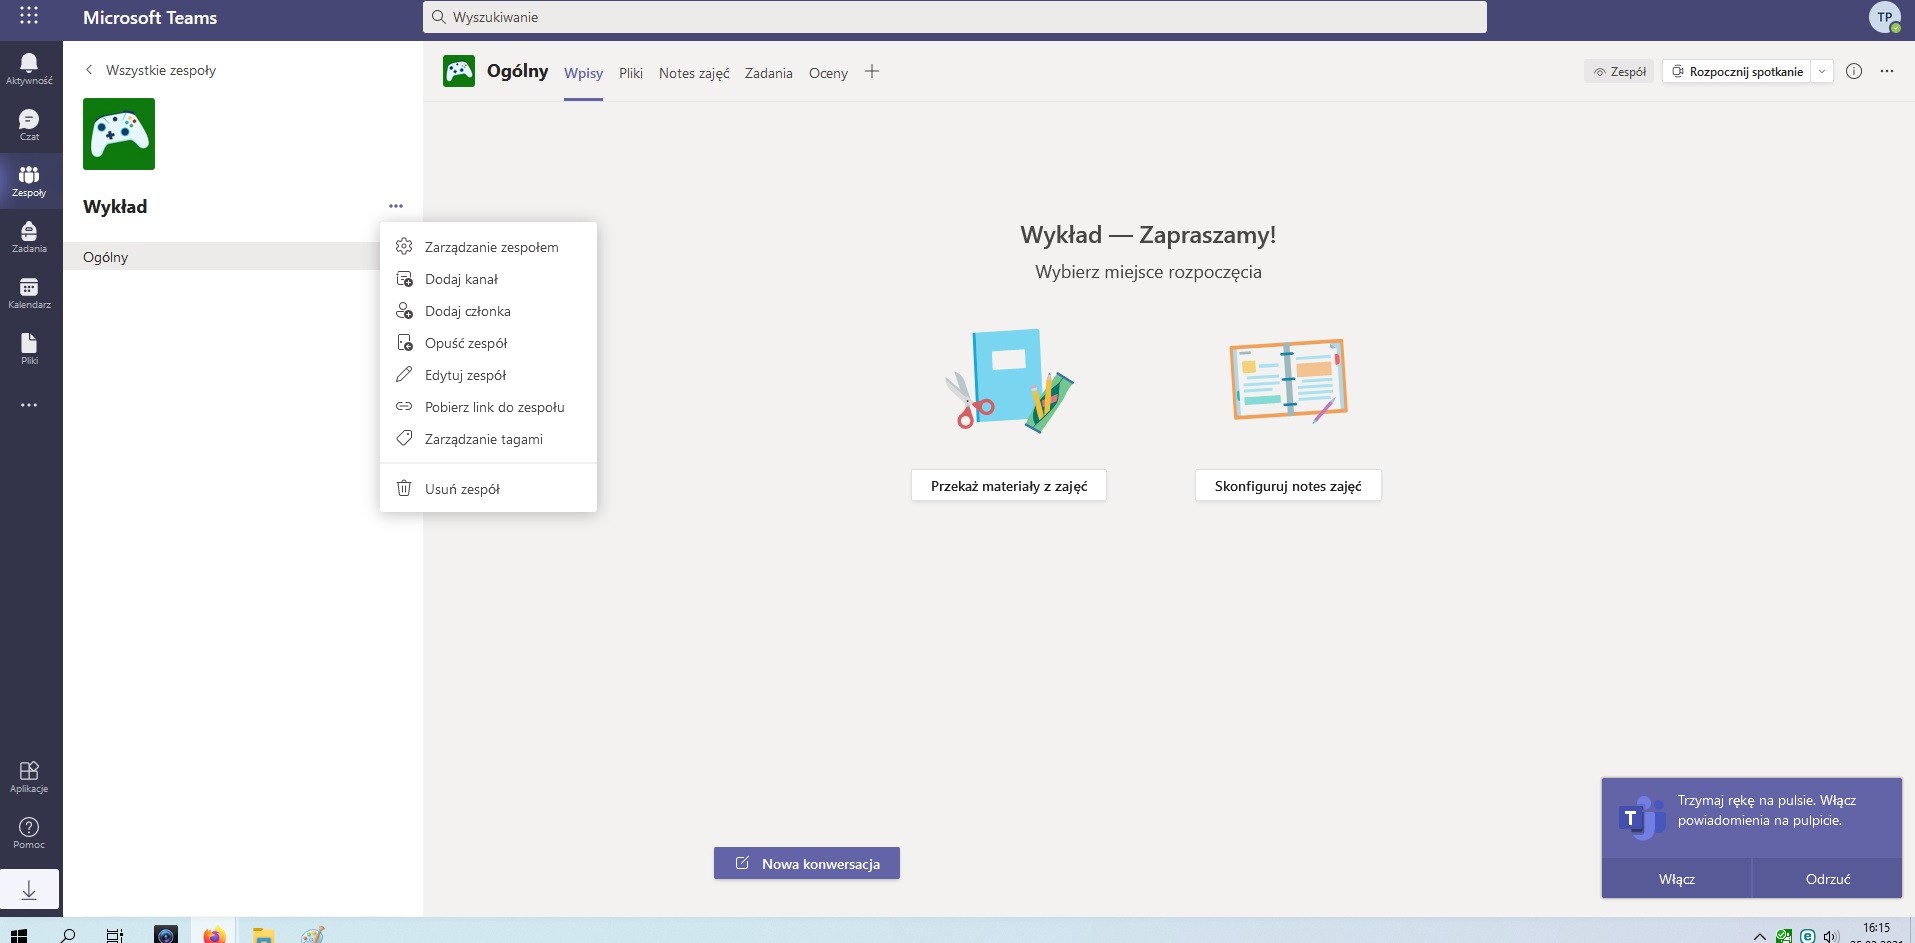
Task: Open the Aktywność activity bell
Action: pyautogui.click(x=29, y=69)
